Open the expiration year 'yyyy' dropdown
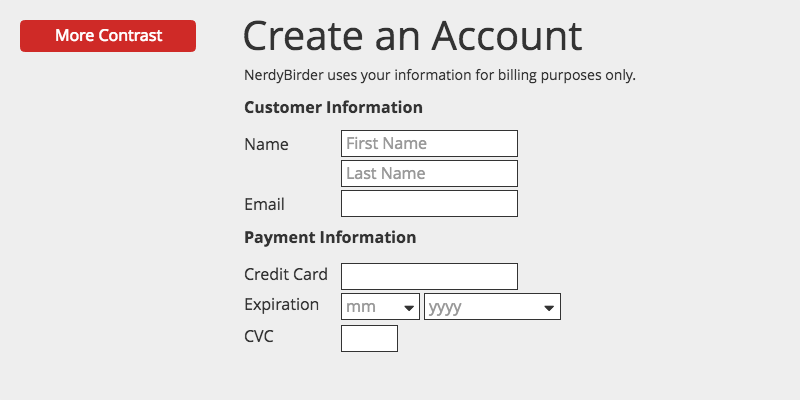 [492, 307]
